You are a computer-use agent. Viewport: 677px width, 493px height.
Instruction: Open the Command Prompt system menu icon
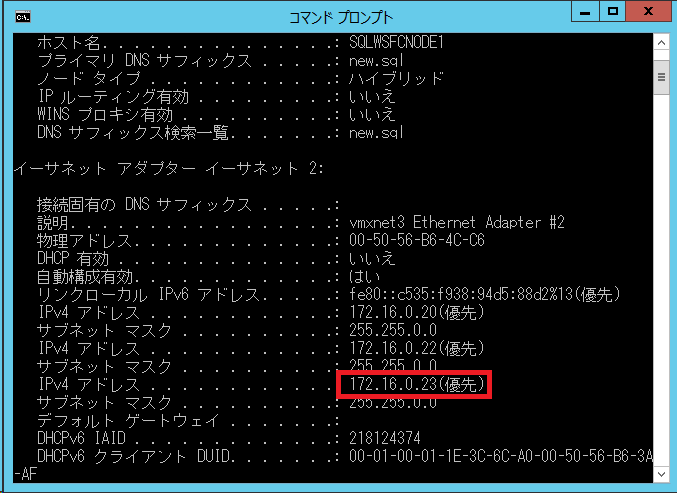pos(22,17)
